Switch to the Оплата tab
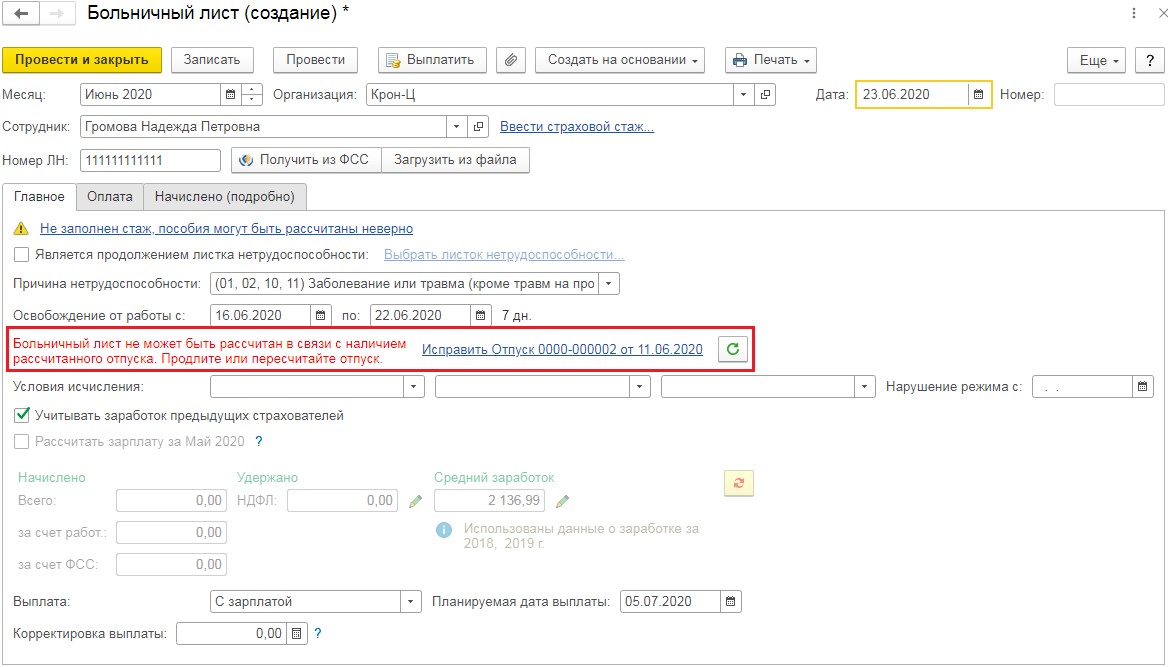 pos(109,197)
